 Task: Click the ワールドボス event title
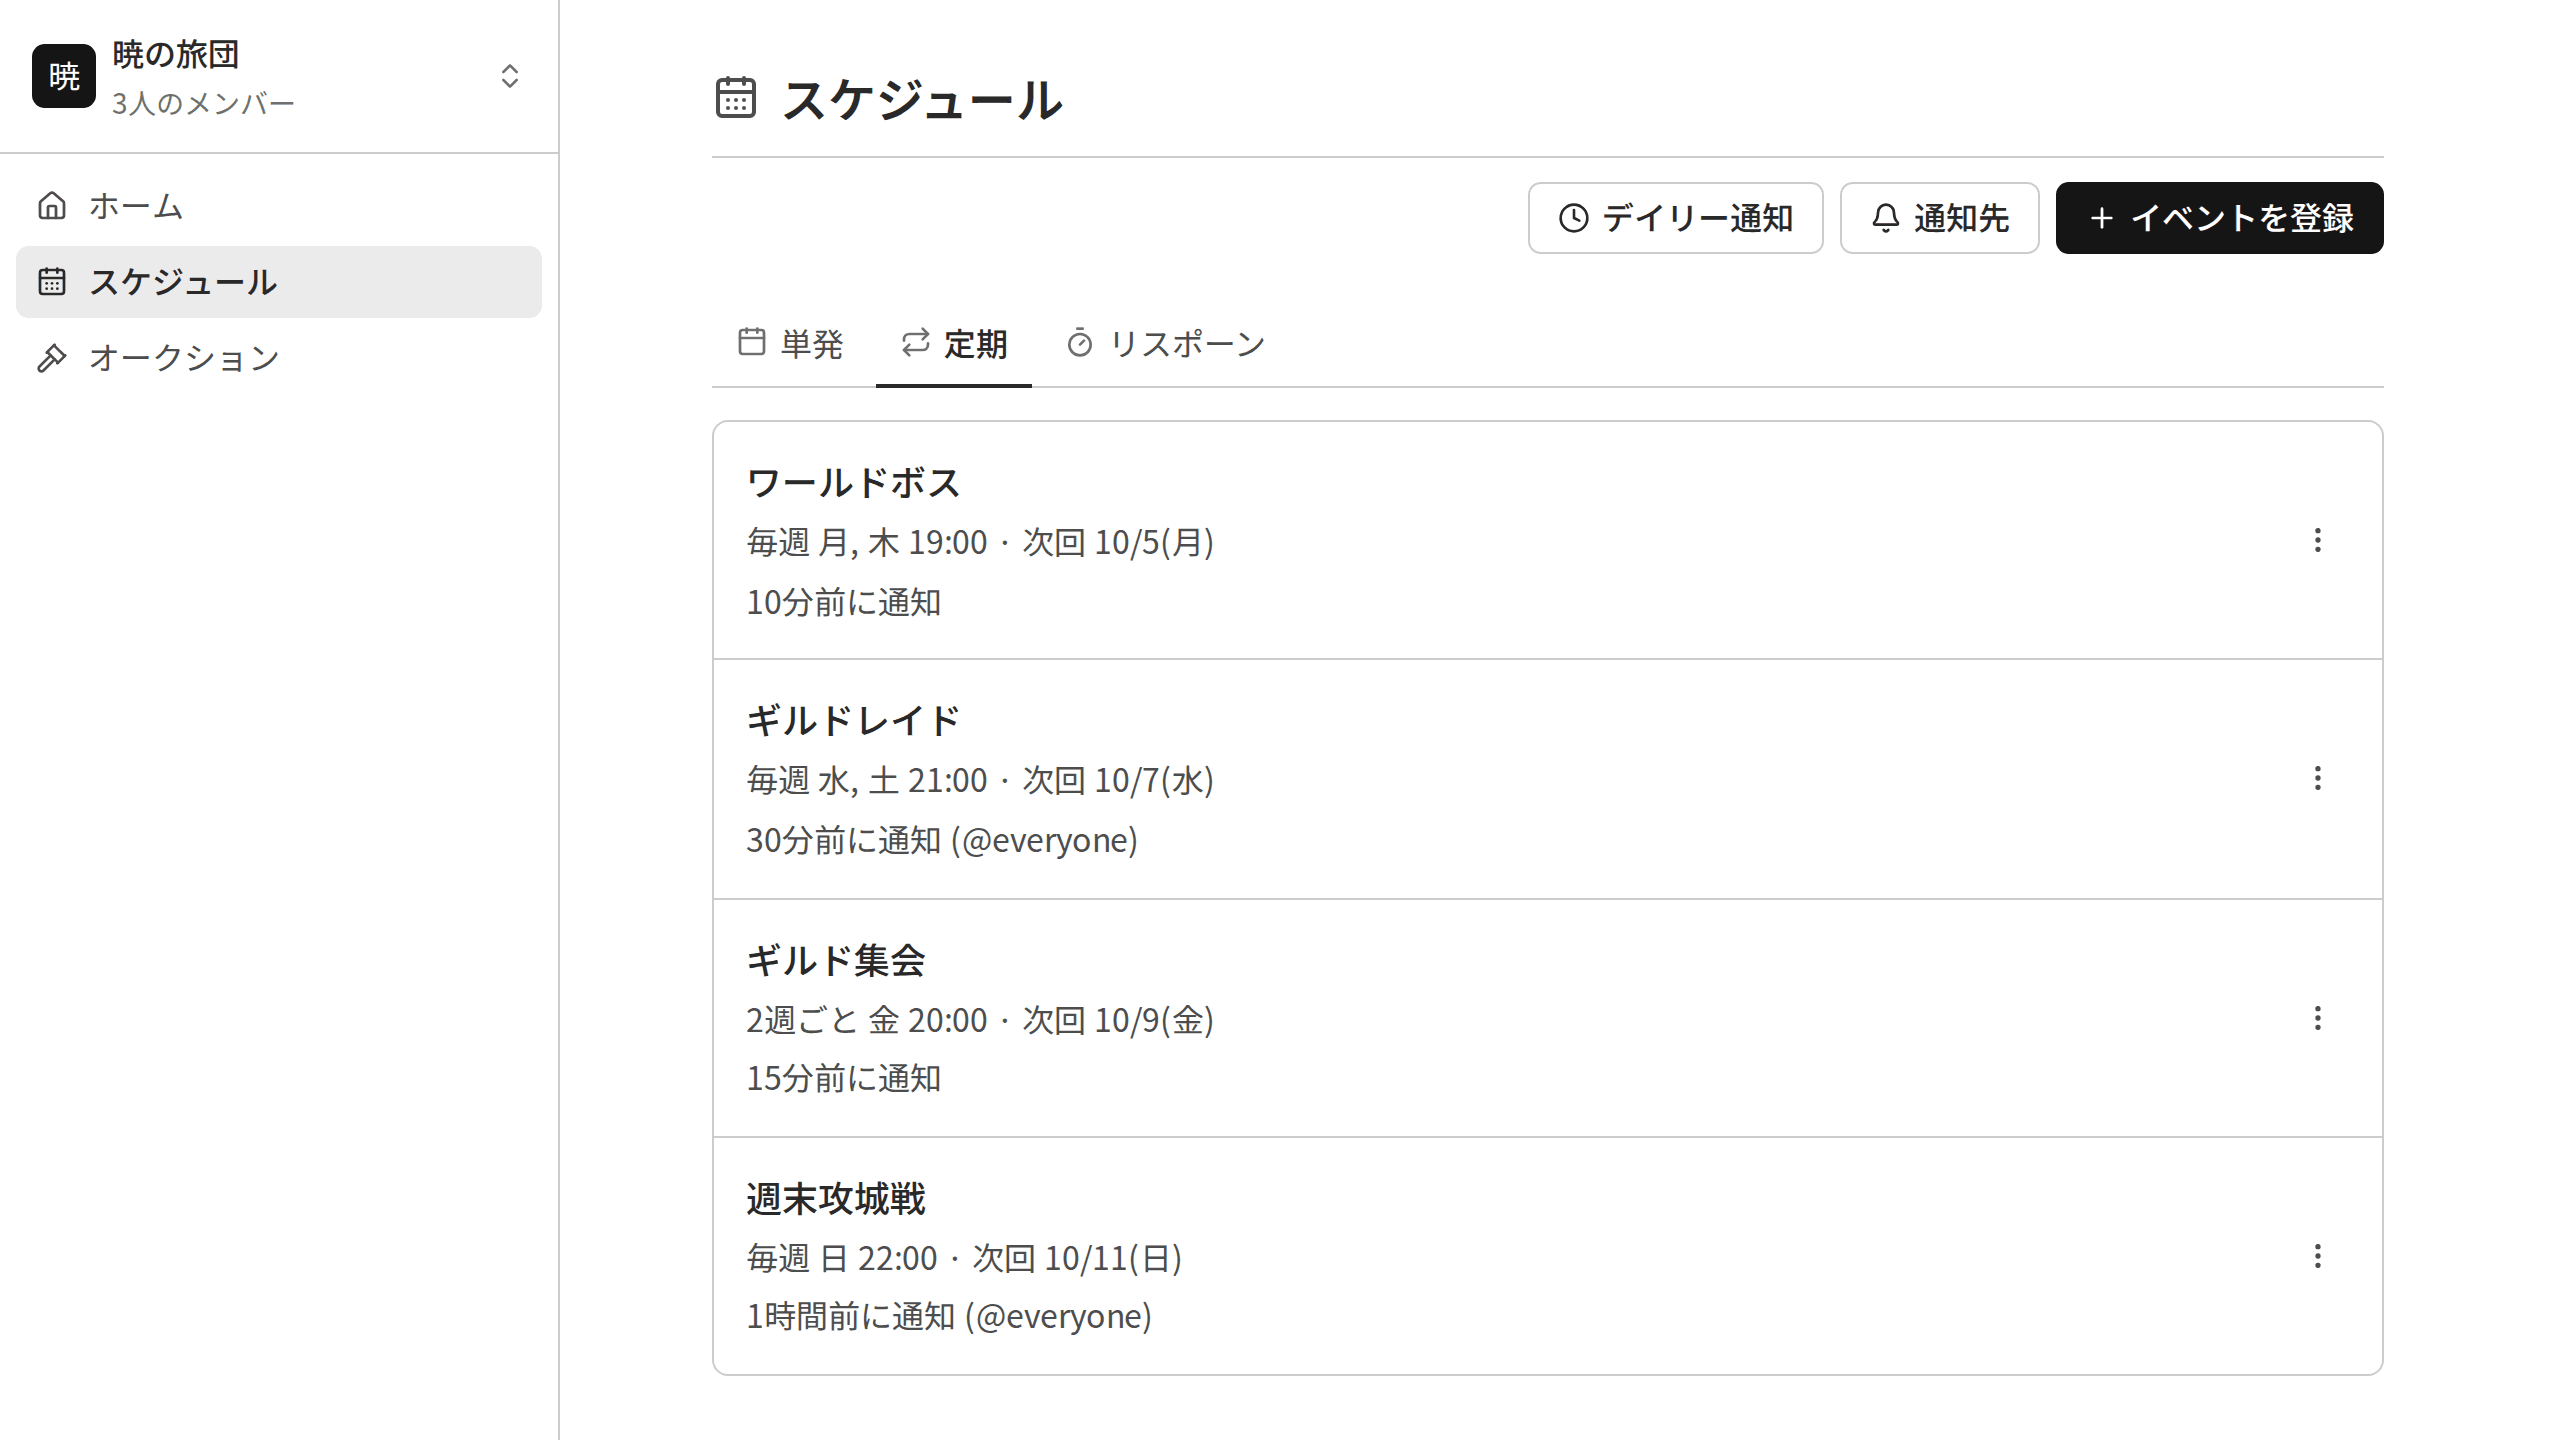coord(853,483)
